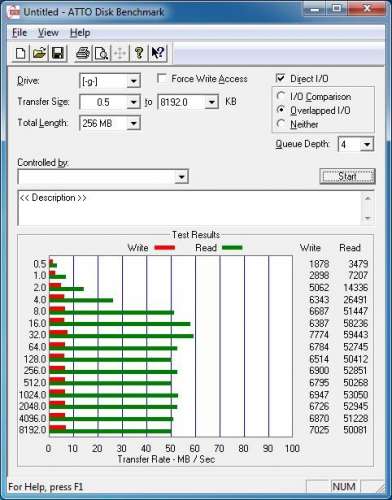392x500 pixels.
Task: Maximize the ATTO Disk Benchmark window
Action: click(337, 9)
